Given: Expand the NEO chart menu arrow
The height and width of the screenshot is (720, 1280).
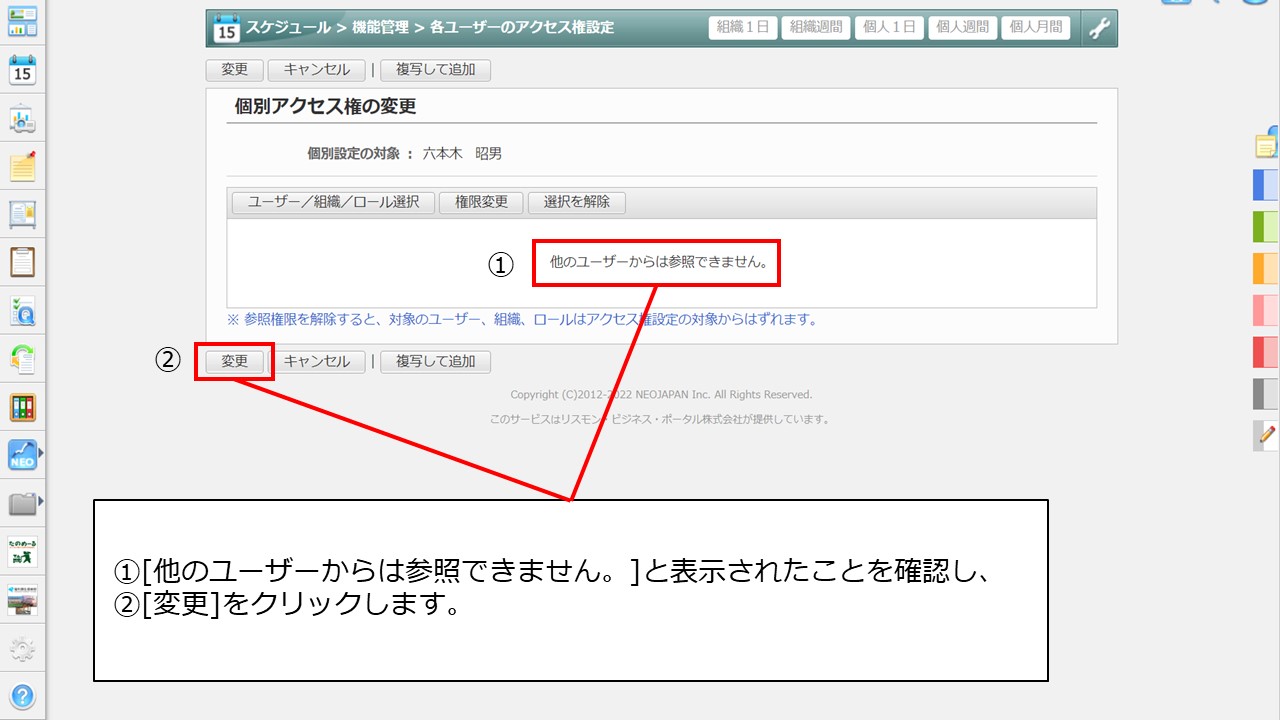Looking at the screenshot, I should click(41, 454).
